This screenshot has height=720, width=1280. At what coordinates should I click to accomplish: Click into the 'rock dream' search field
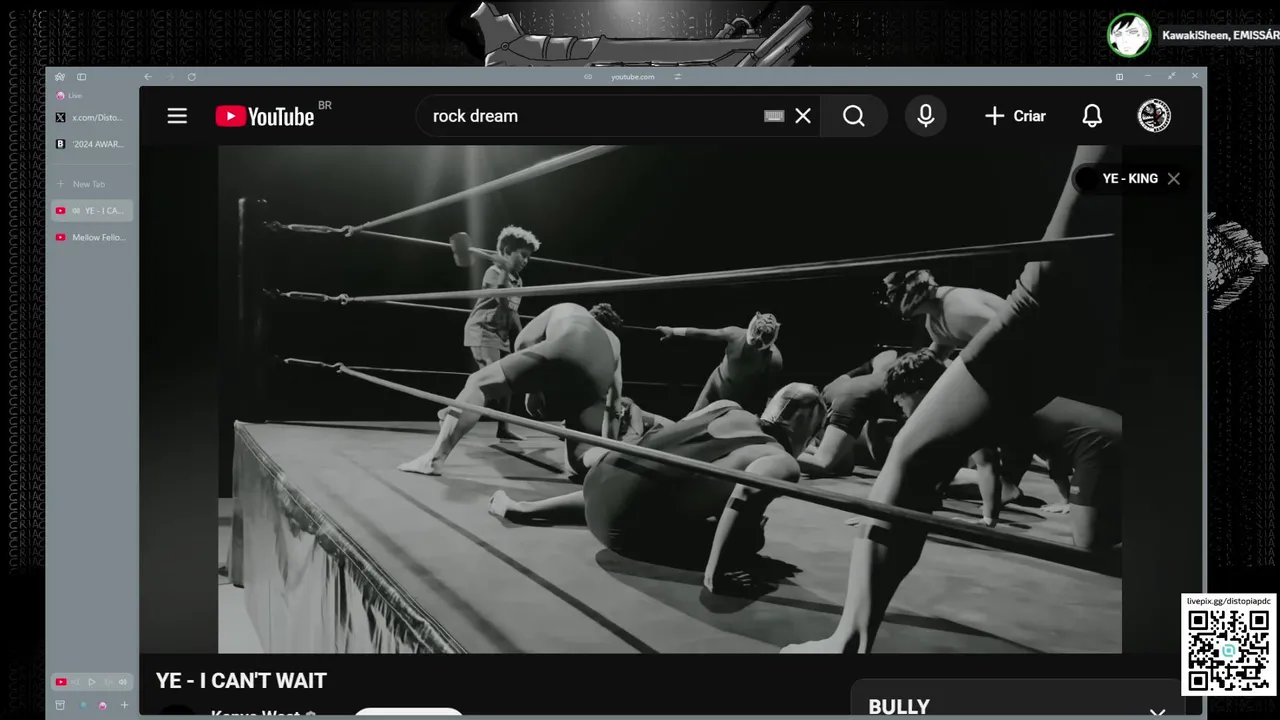[x=590, y=116]
